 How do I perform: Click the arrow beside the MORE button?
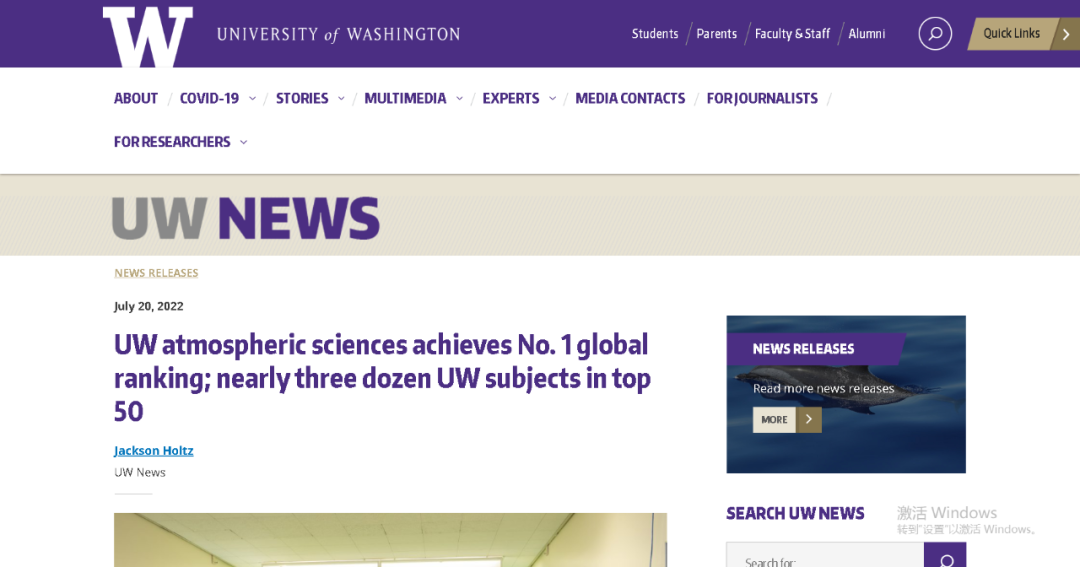click(809, 420)
